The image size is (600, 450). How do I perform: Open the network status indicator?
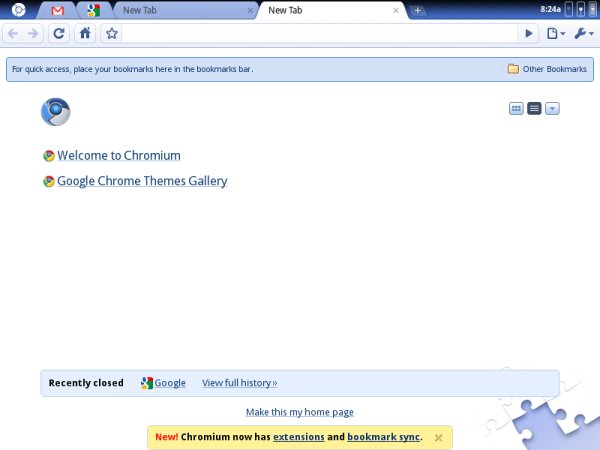(569, 10)
